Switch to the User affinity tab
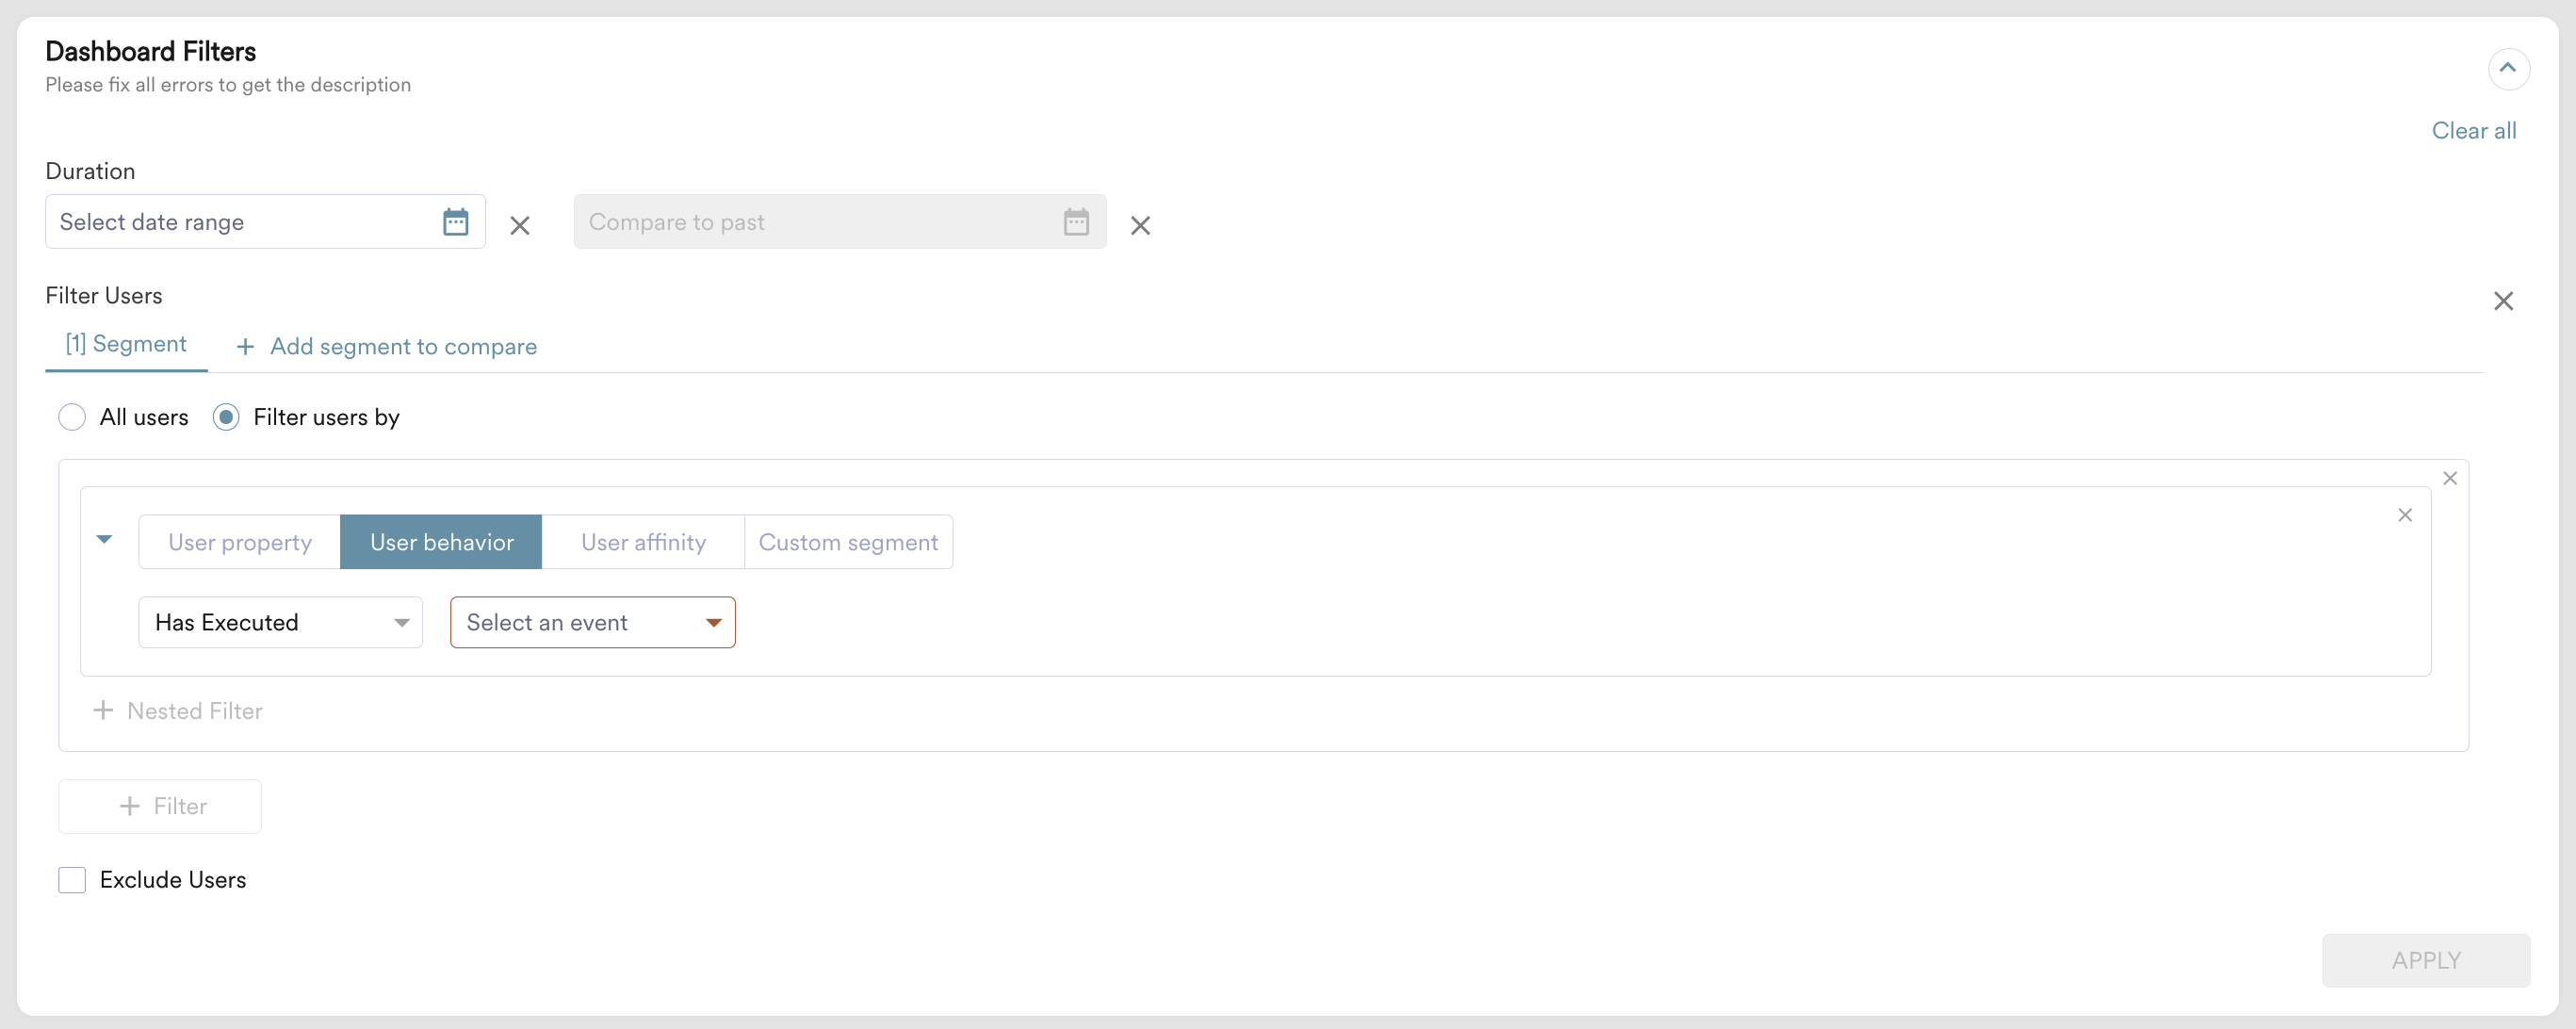 pos(643,542)
